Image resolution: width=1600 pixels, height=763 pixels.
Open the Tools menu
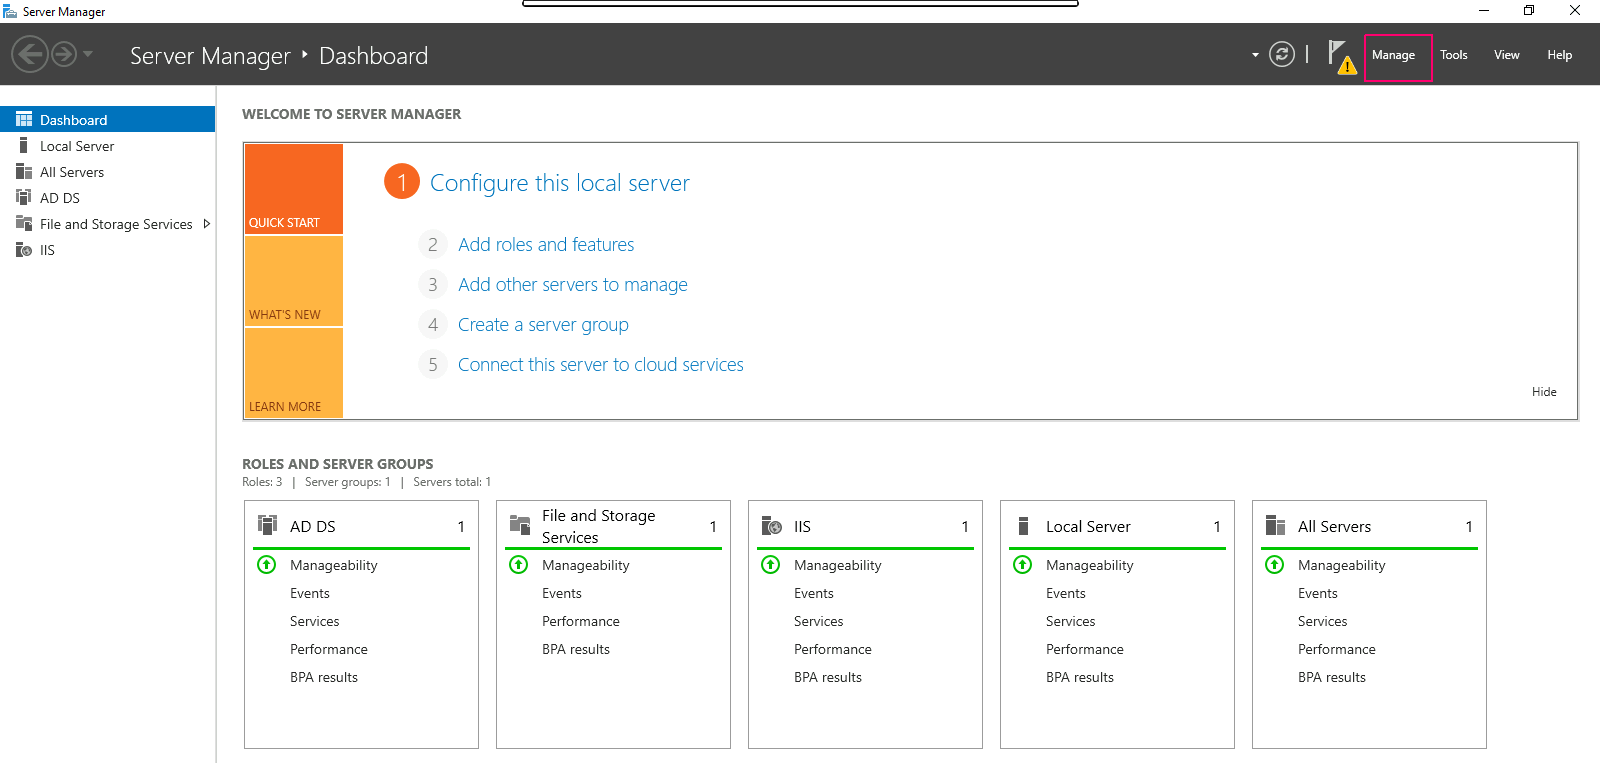coord(1453,55)
